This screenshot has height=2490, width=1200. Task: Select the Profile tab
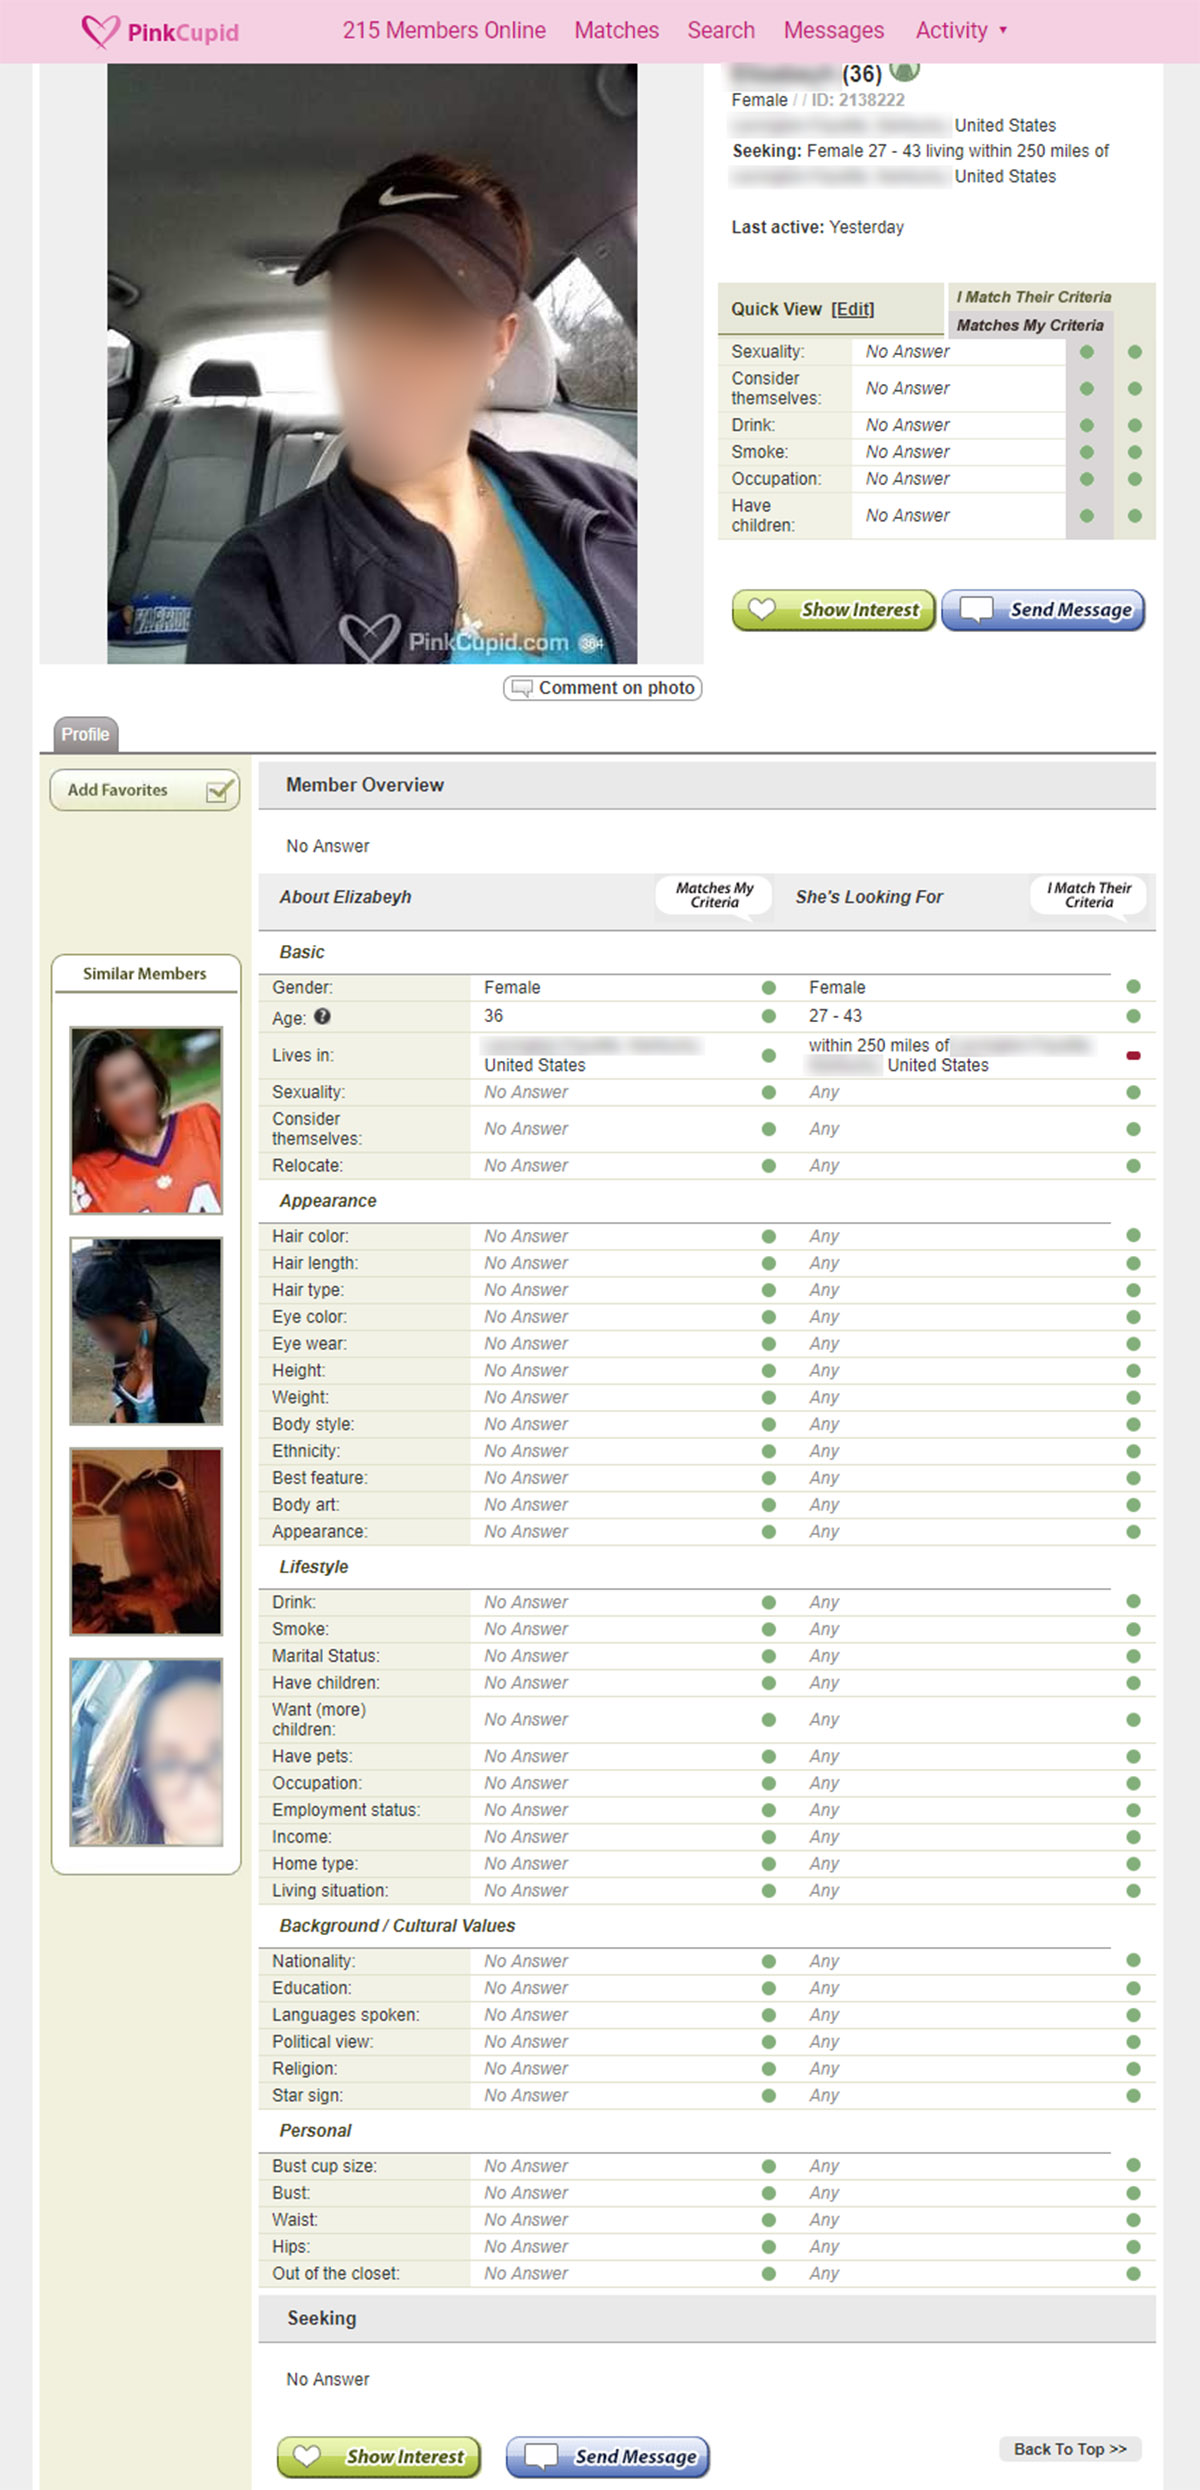(x=85, y=734)
